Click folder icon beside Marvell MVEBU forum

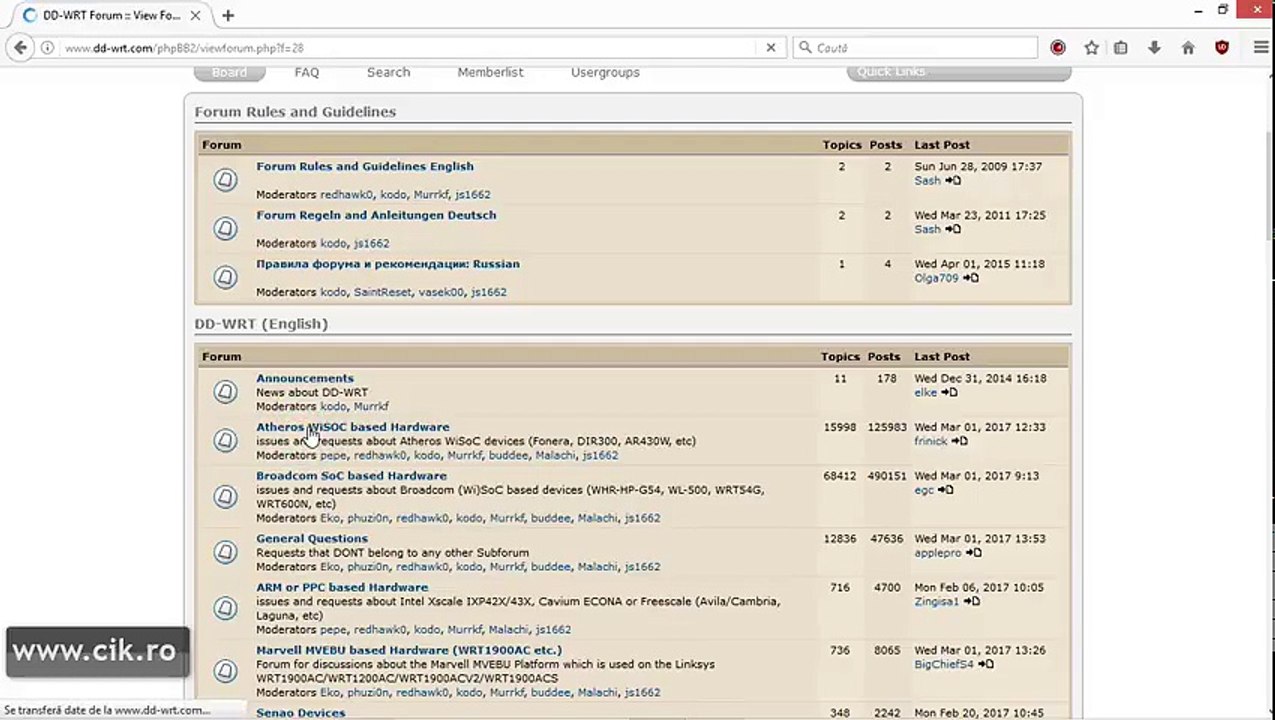(225, 670)
